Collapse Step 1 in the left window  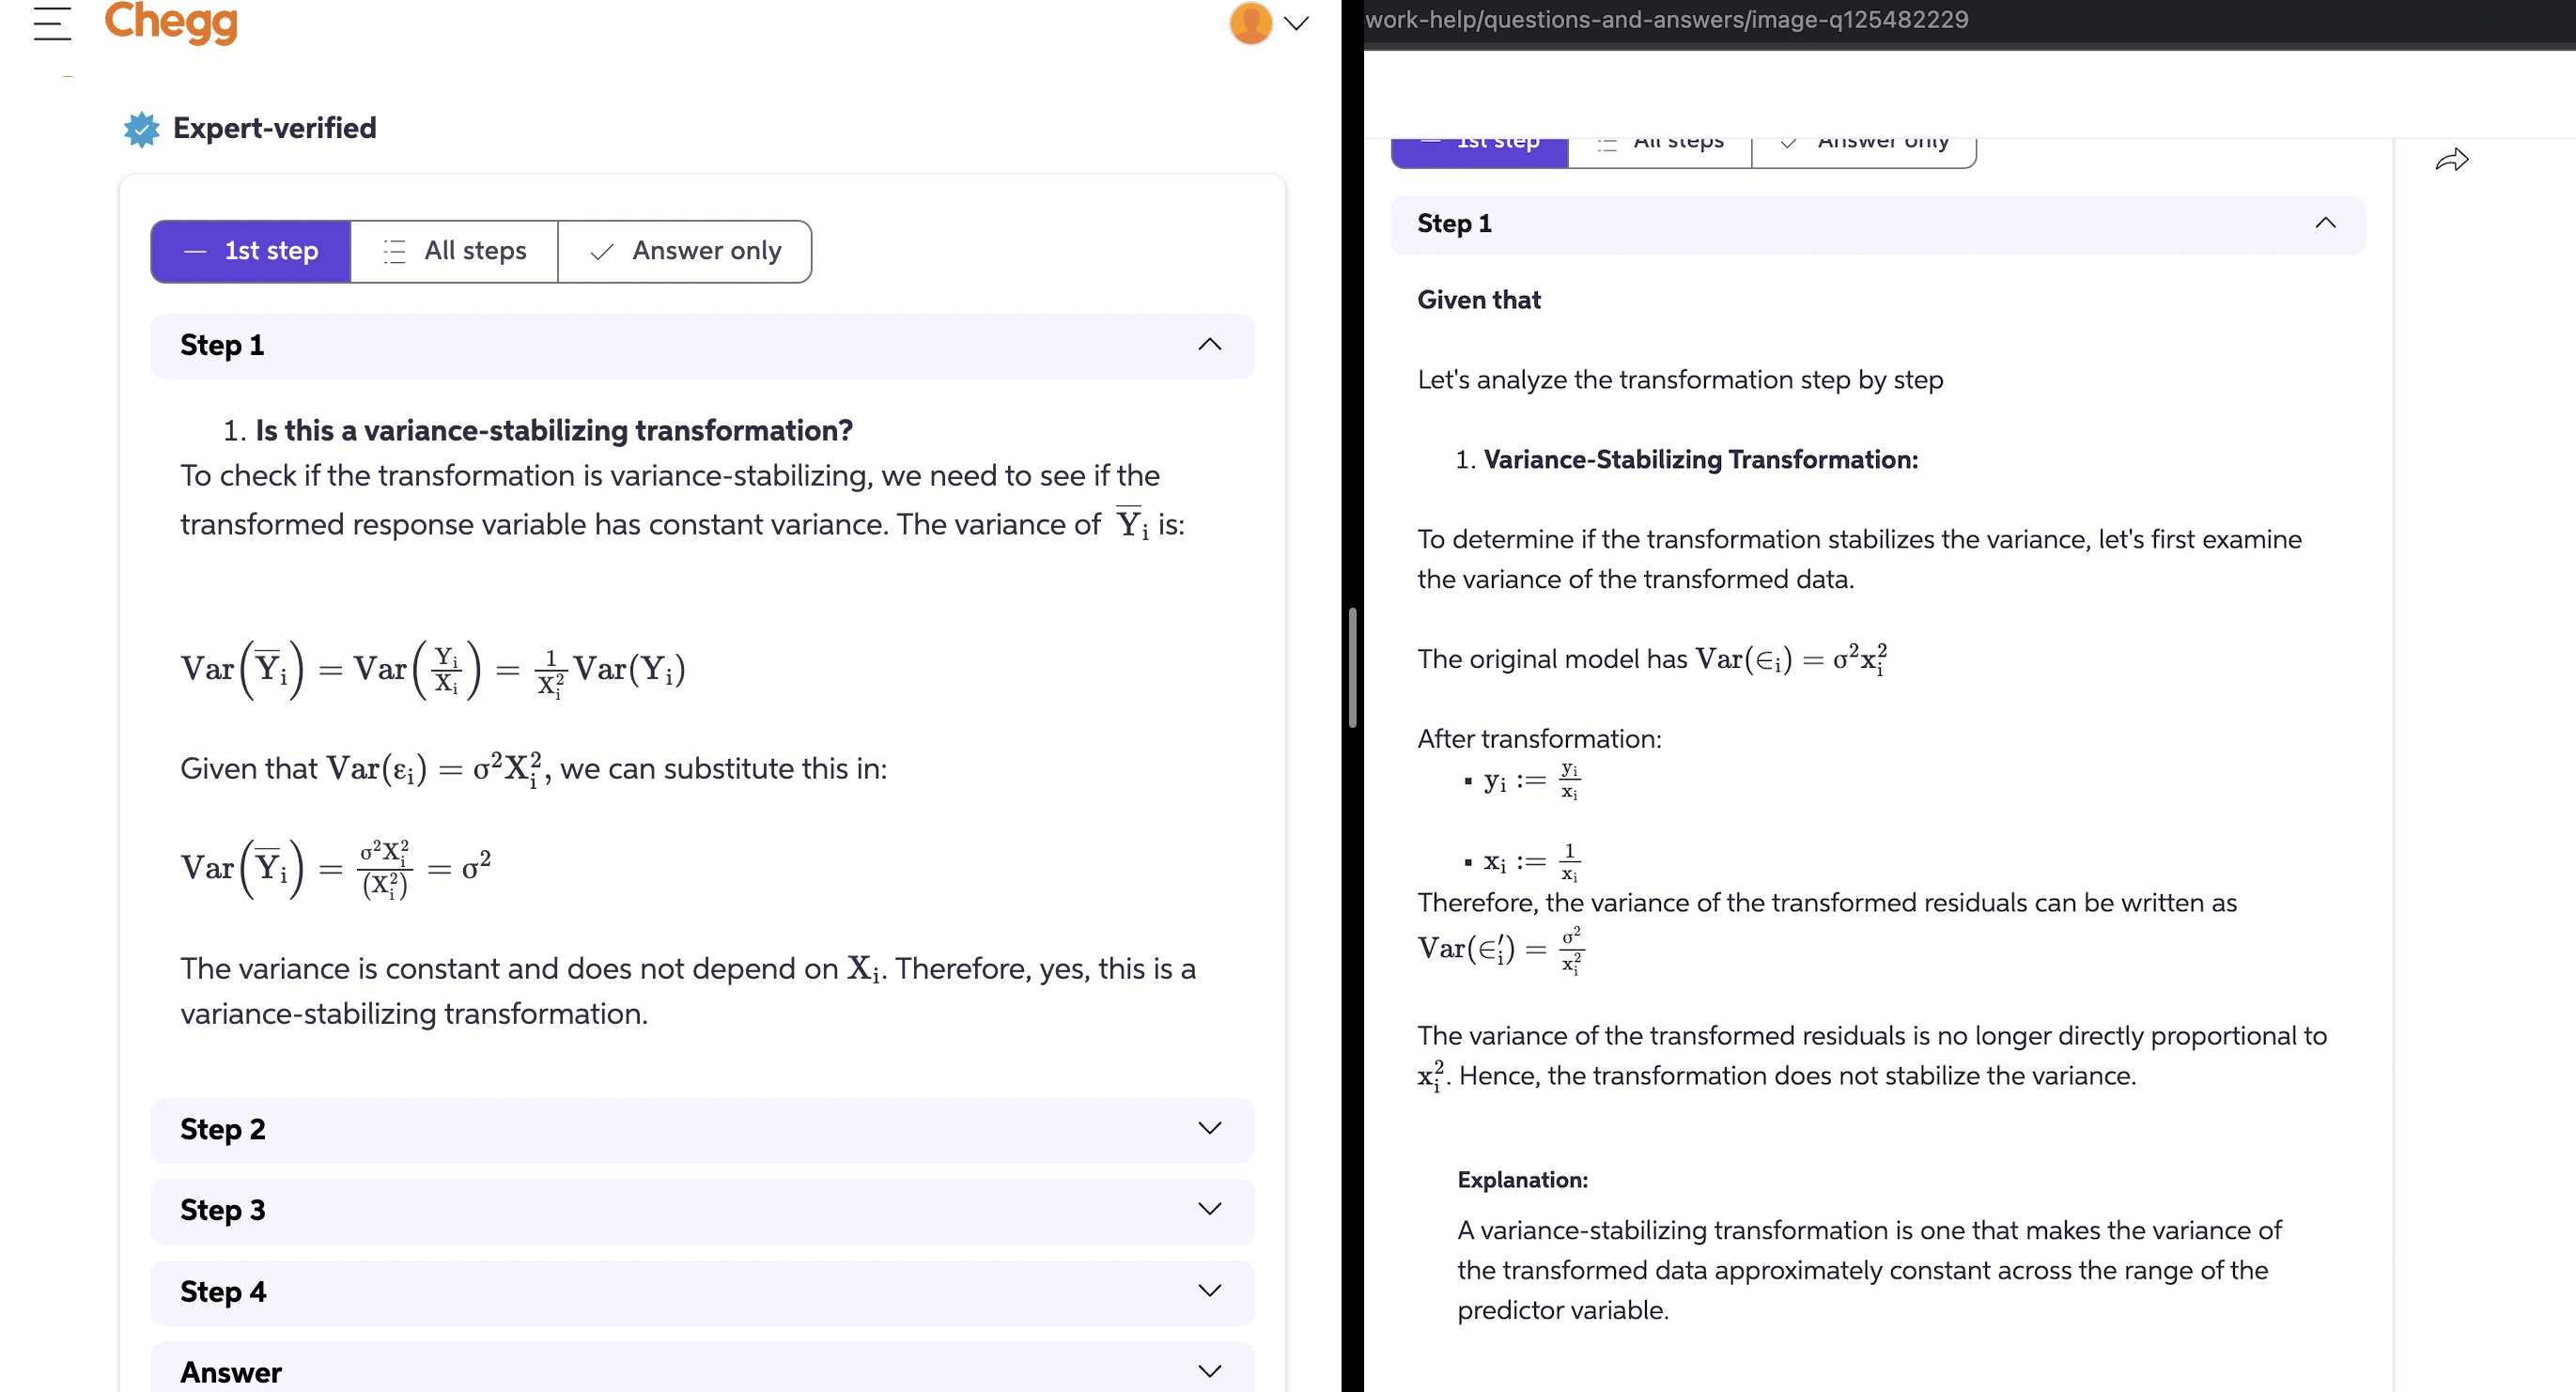pyautogui.click(x=702, y=346)
